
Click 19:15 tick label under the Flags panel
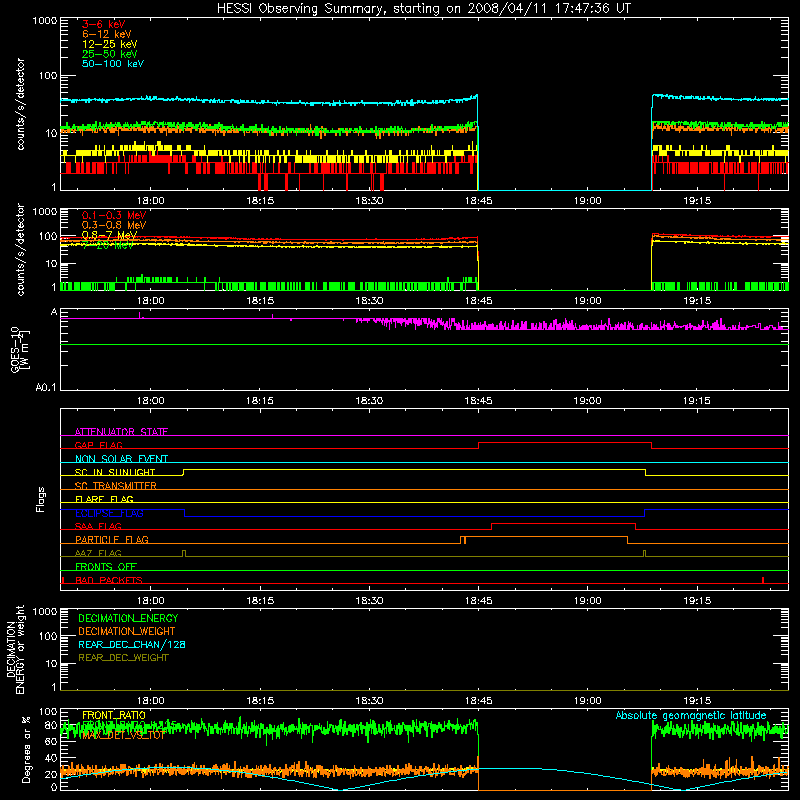pyautogui.click(x=697, y=601)
